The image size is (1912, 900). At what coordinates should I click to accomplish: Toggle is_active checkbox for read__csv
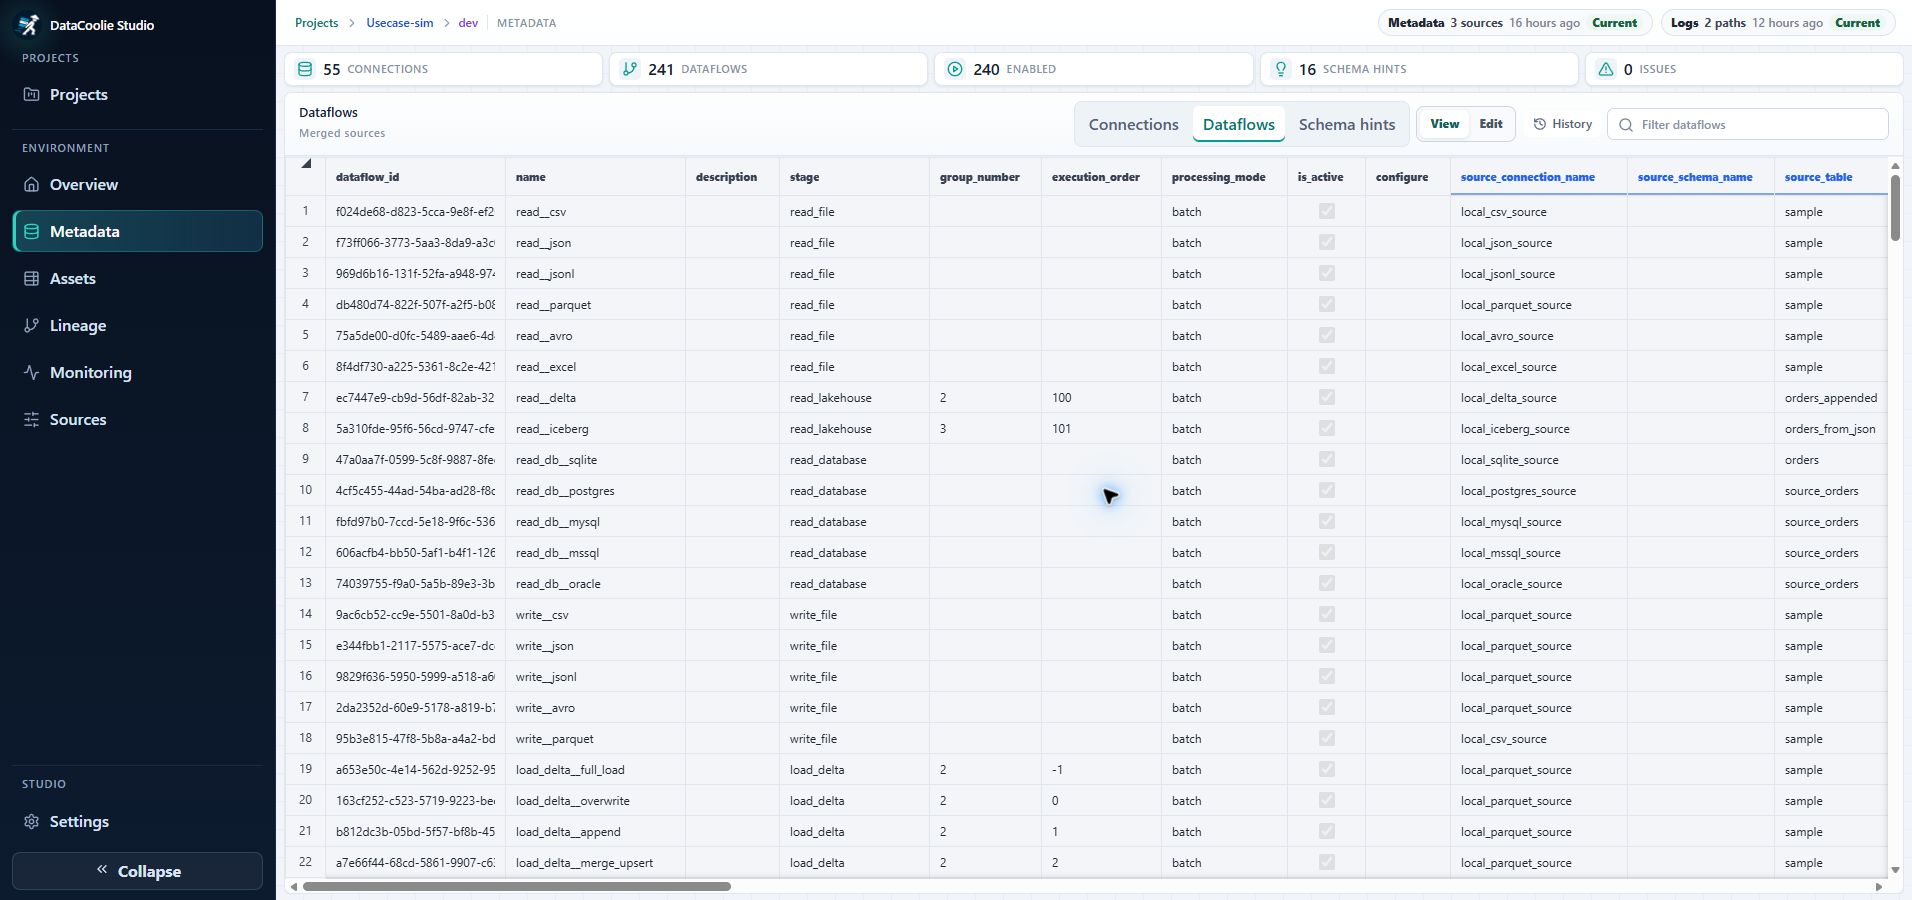point(1326,211)
